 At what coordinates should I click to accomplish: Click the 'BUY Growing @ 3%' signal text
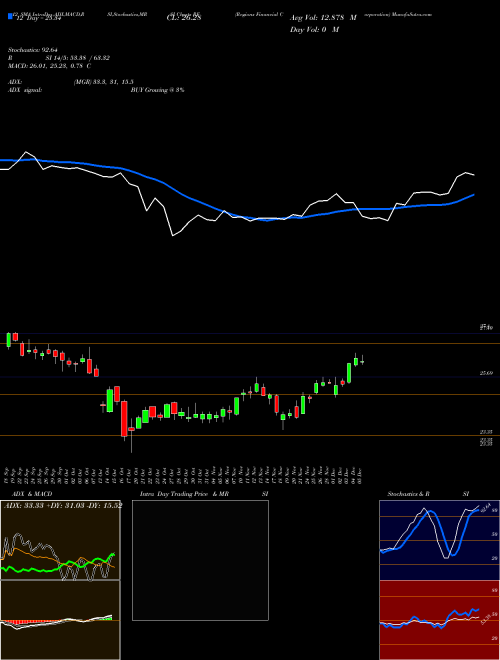157,90
